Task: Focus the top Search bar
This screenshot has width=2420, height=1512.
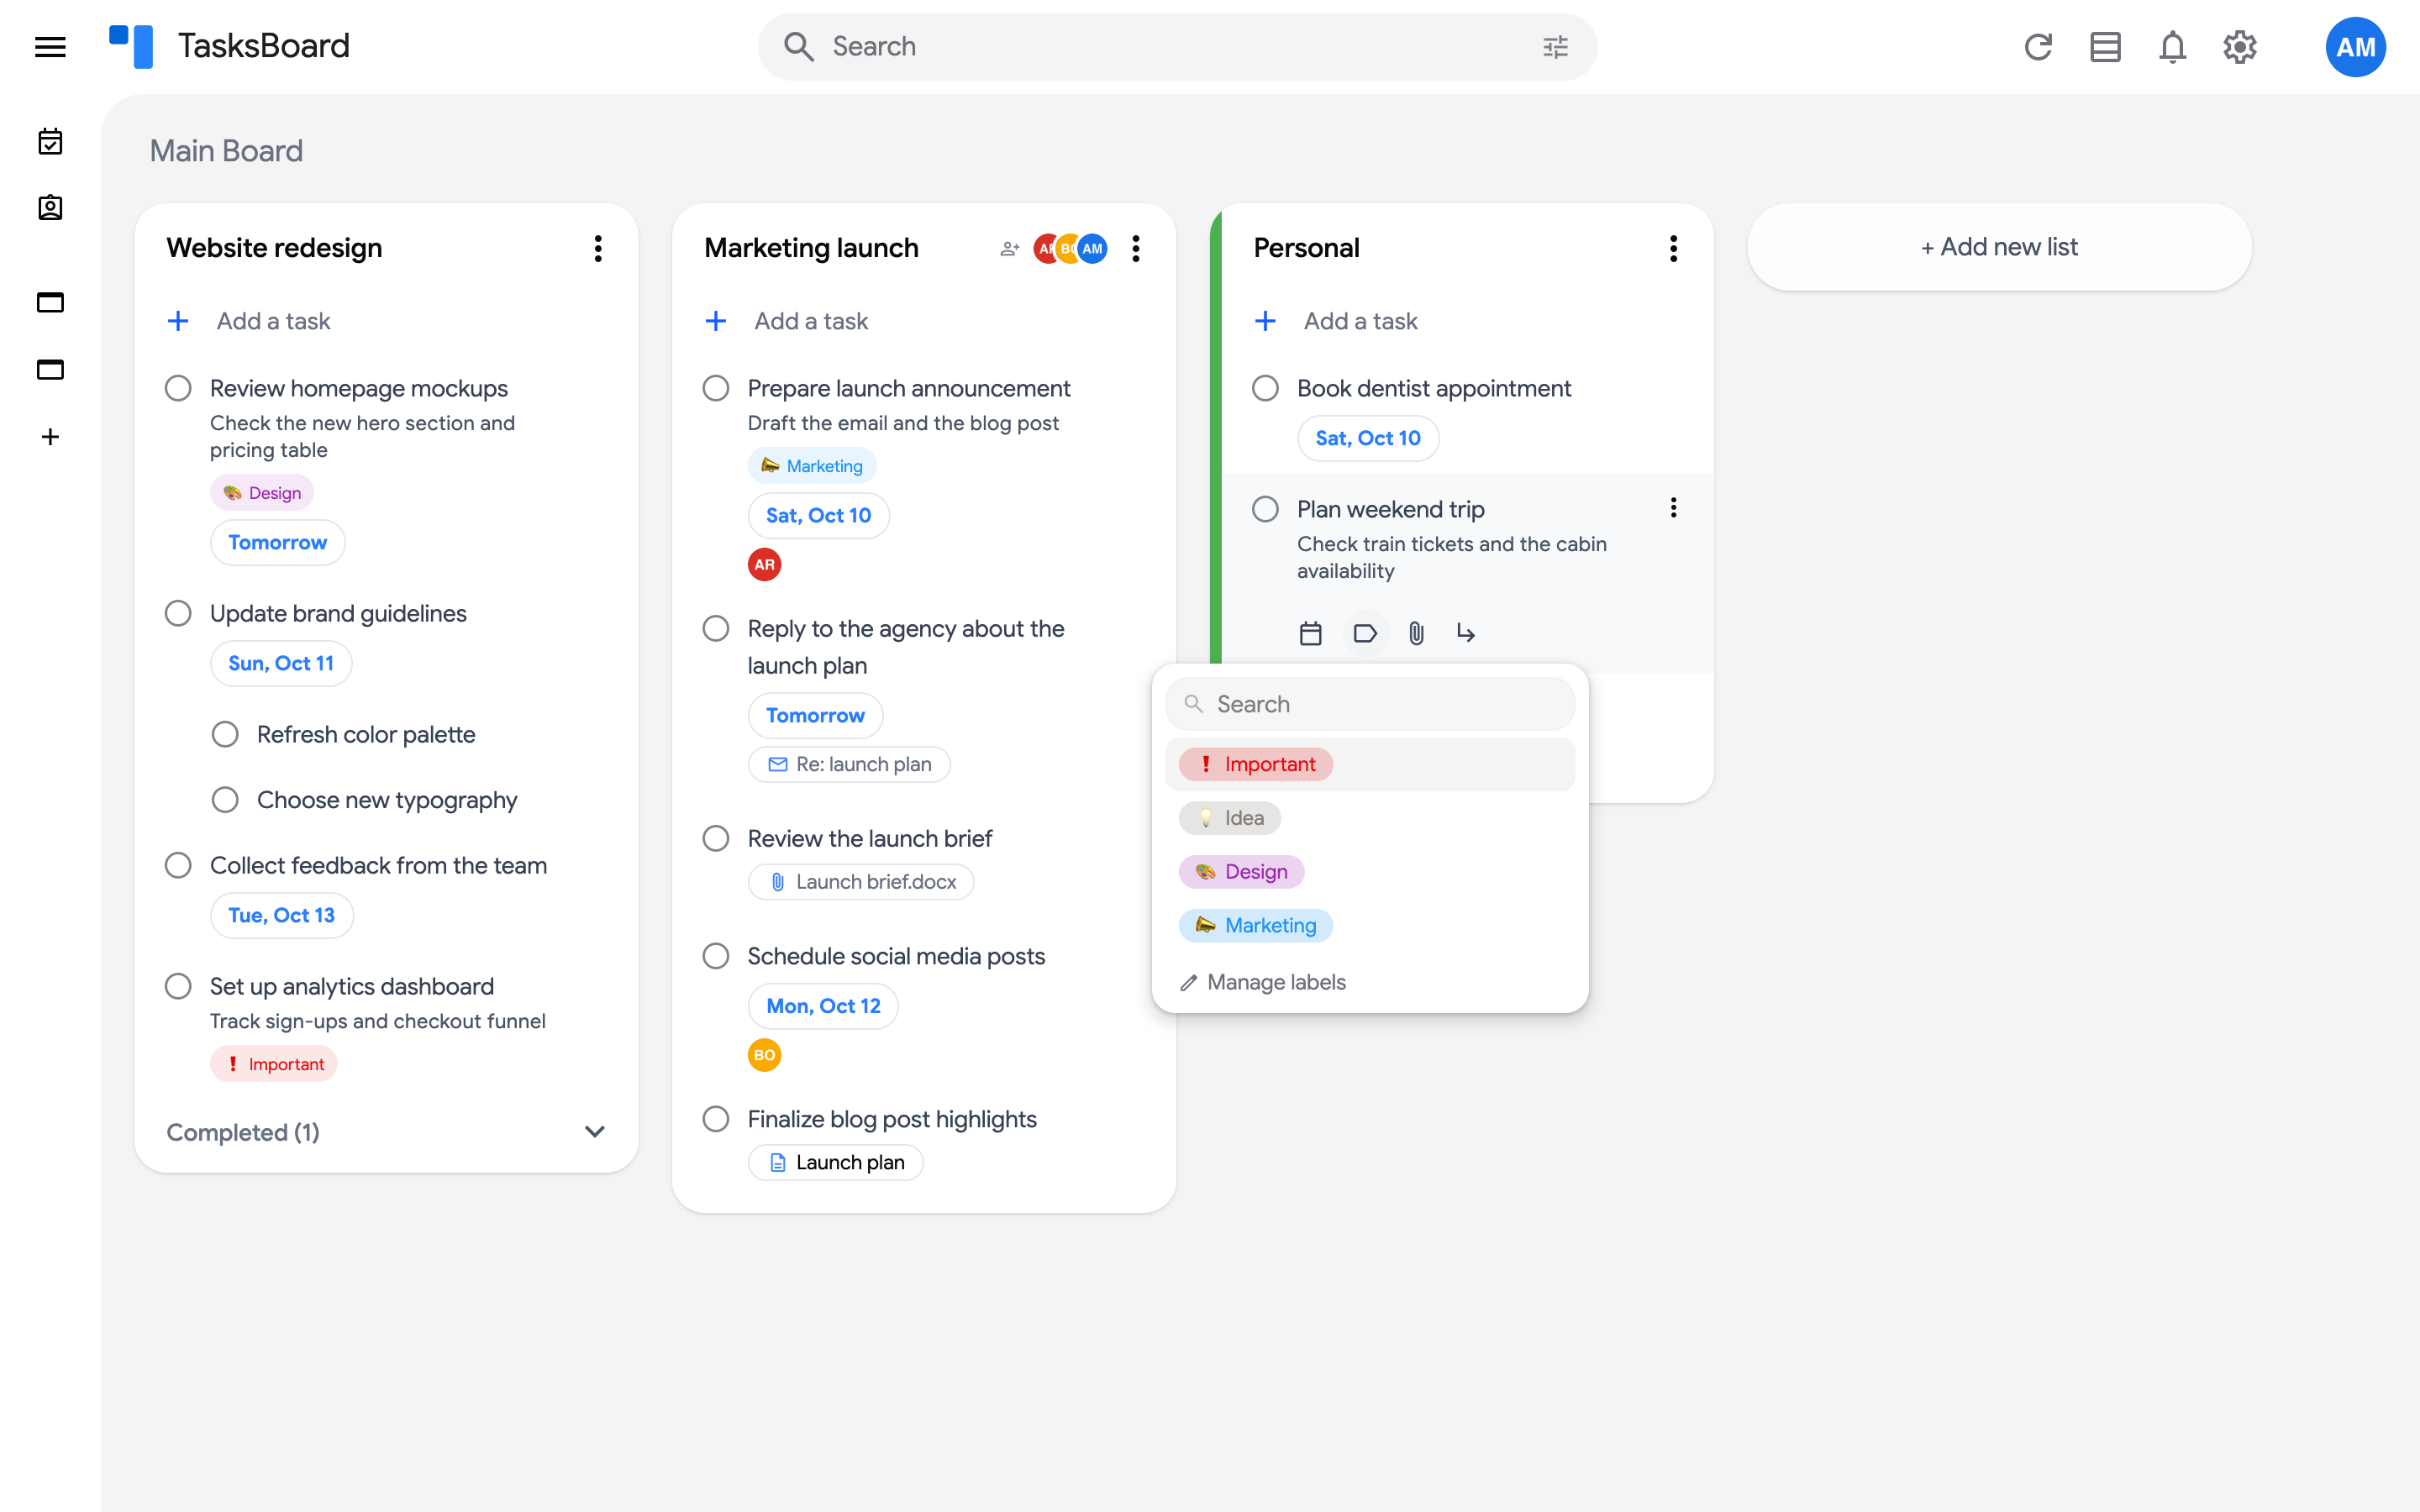Action: [x=1177, y=47]
